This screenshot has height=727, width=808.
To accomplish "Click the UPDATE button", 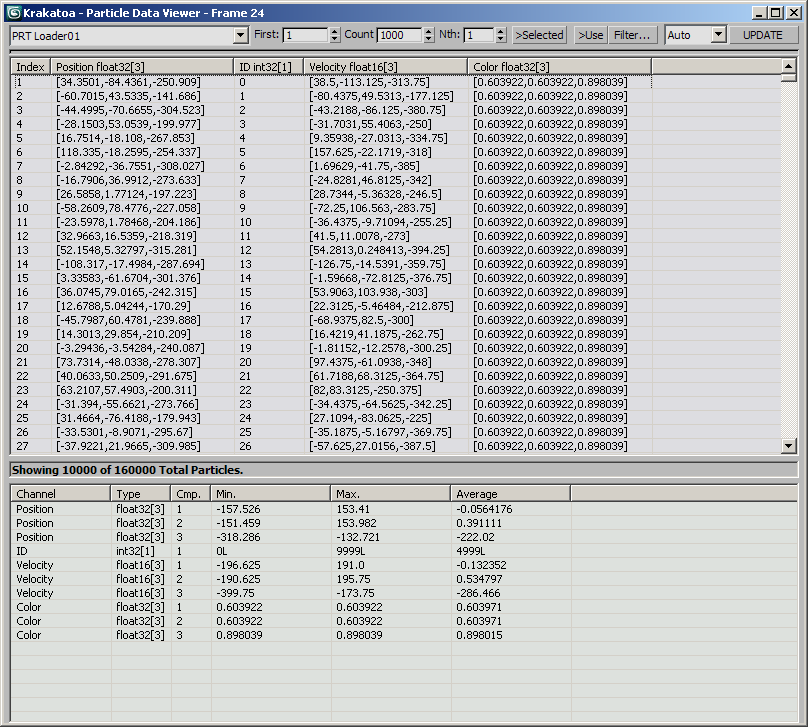I will tap(764, 35).
